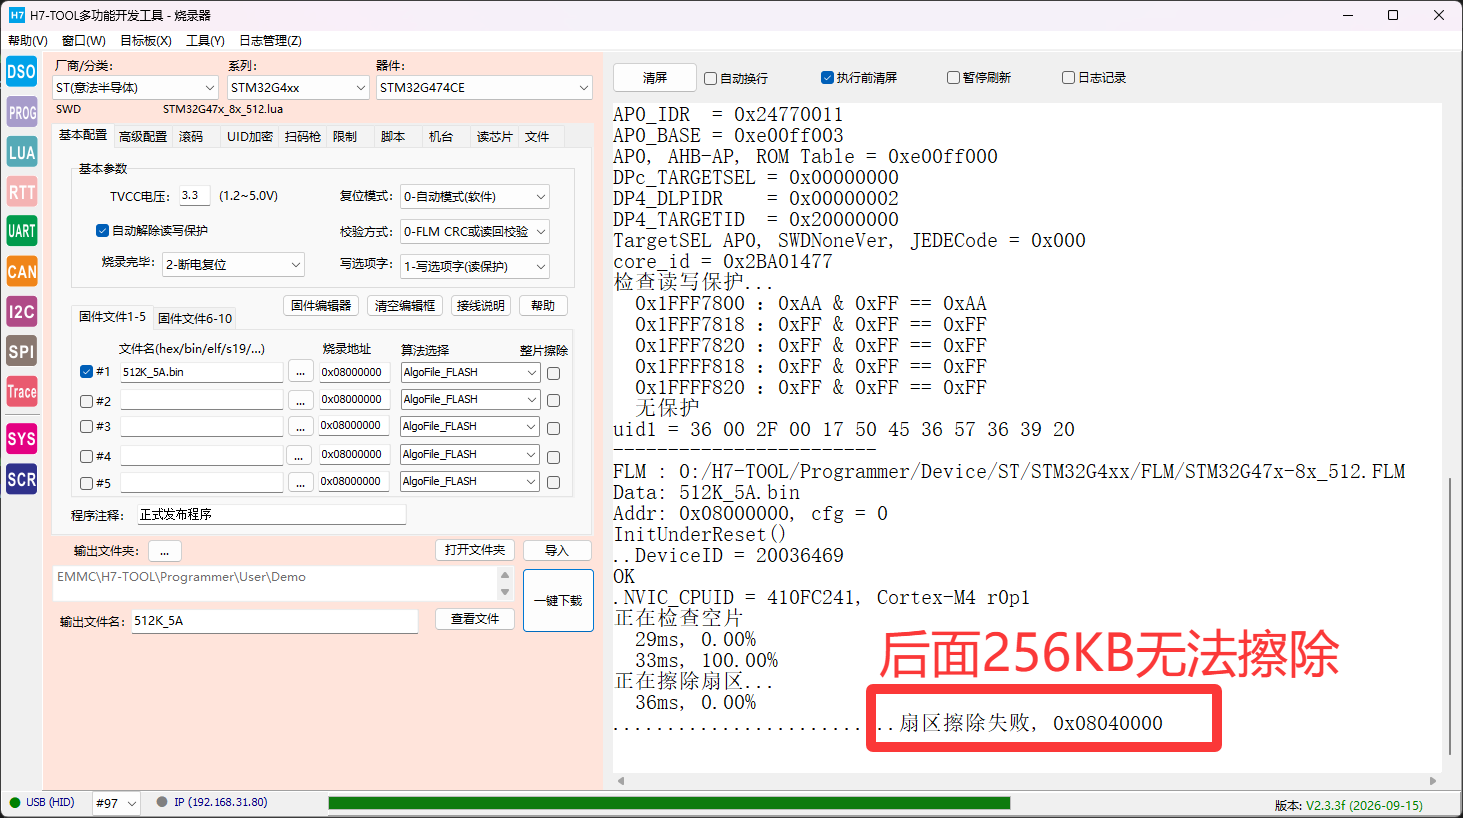Image resolution: width=1463 pixels, height=818 pixels.
Task: Open the SCR sidebar icon
Action: (21, 479)
